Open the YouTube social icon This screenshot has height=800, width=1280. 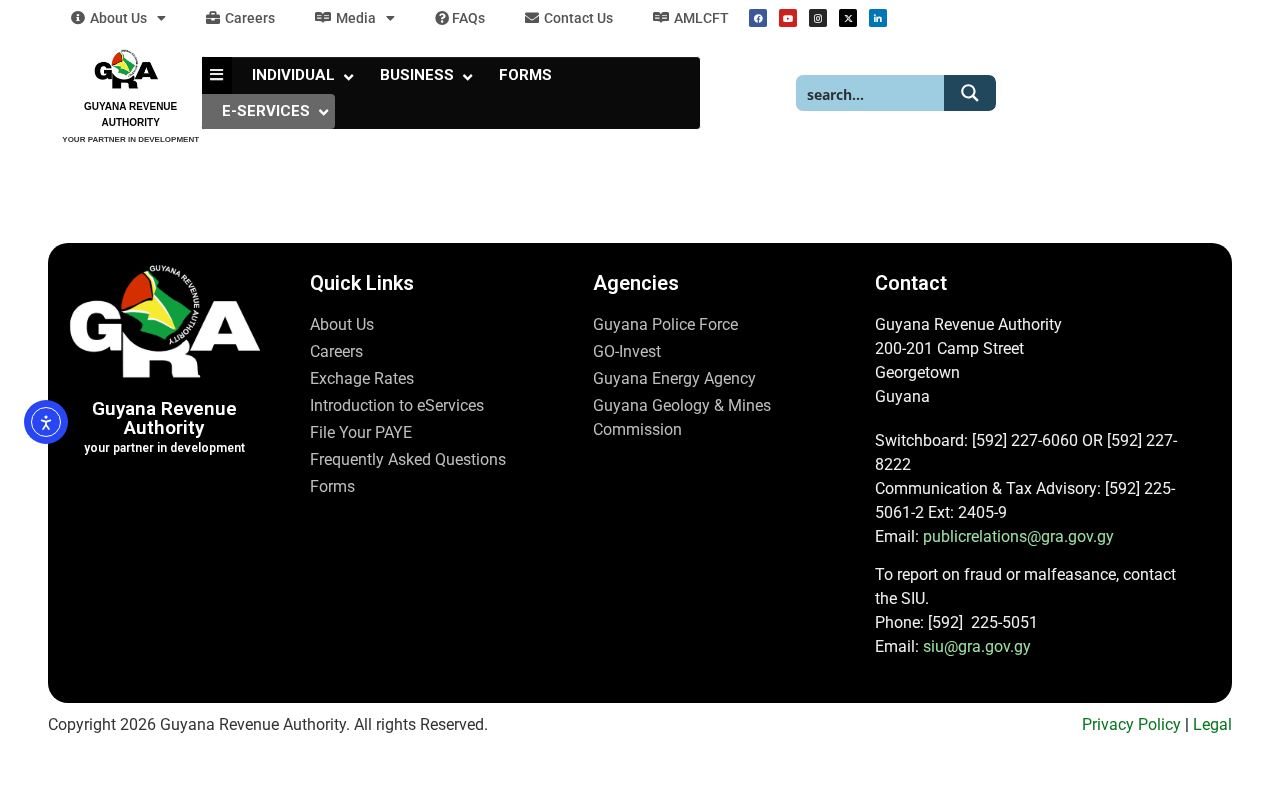click(788, 18)
